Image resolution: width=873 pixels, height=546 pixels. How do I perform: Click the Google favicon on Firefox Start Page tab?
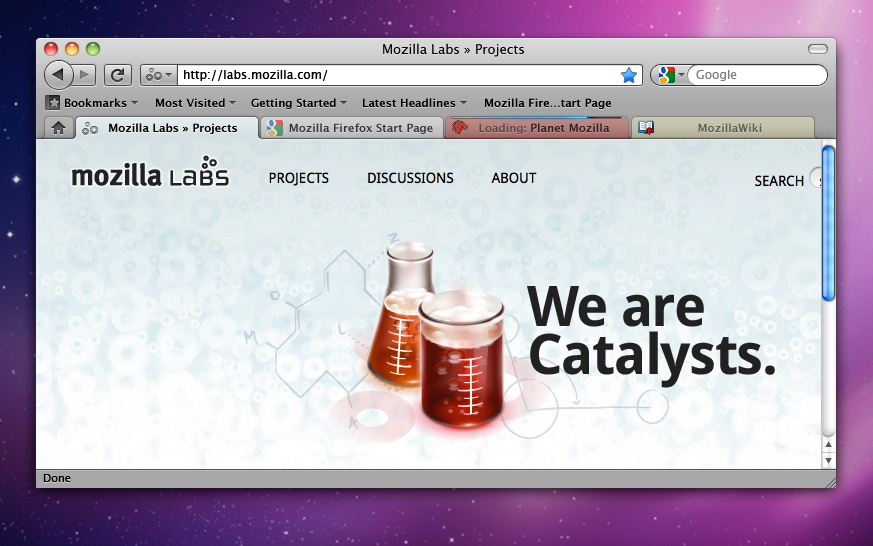click(274, 128)
